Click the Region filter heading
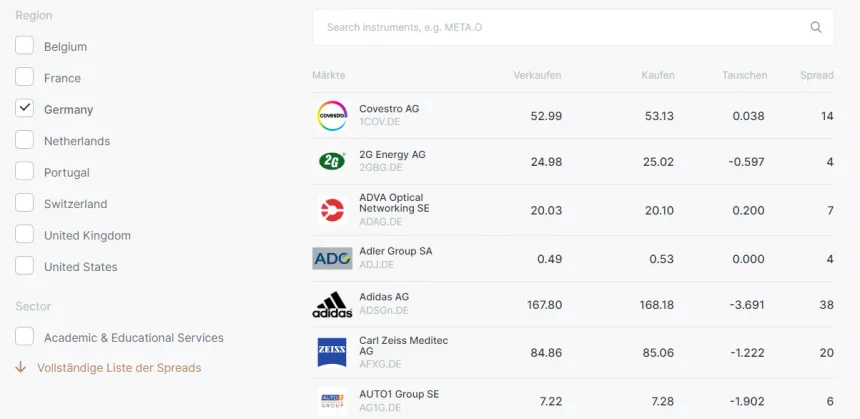 click(34, 15)
